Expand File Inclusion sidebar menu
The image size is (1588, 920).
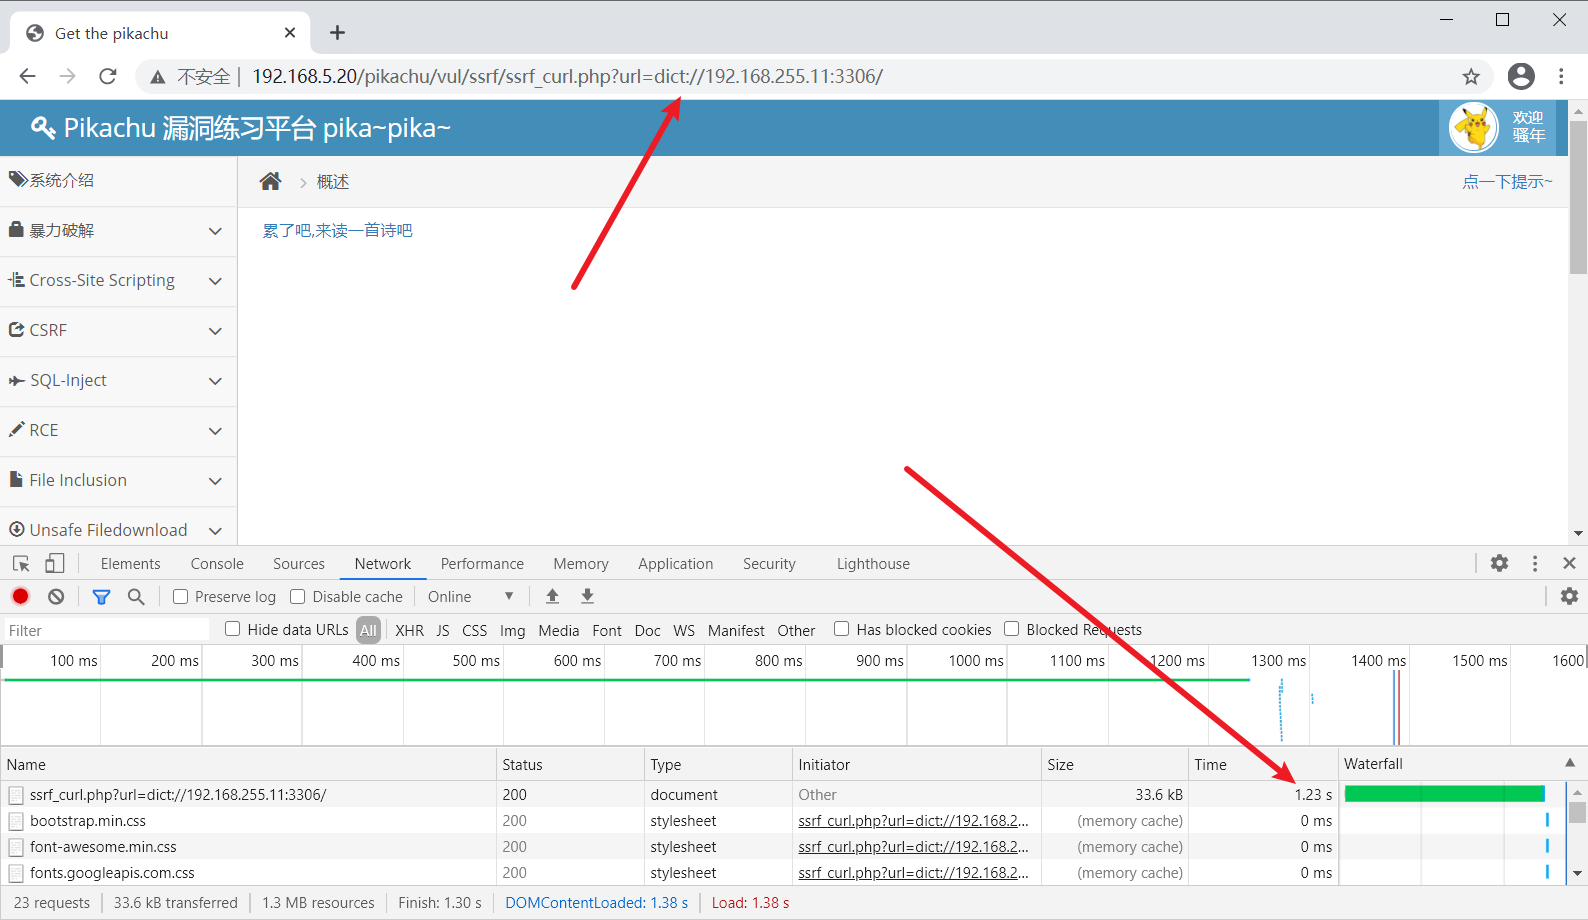118,481
